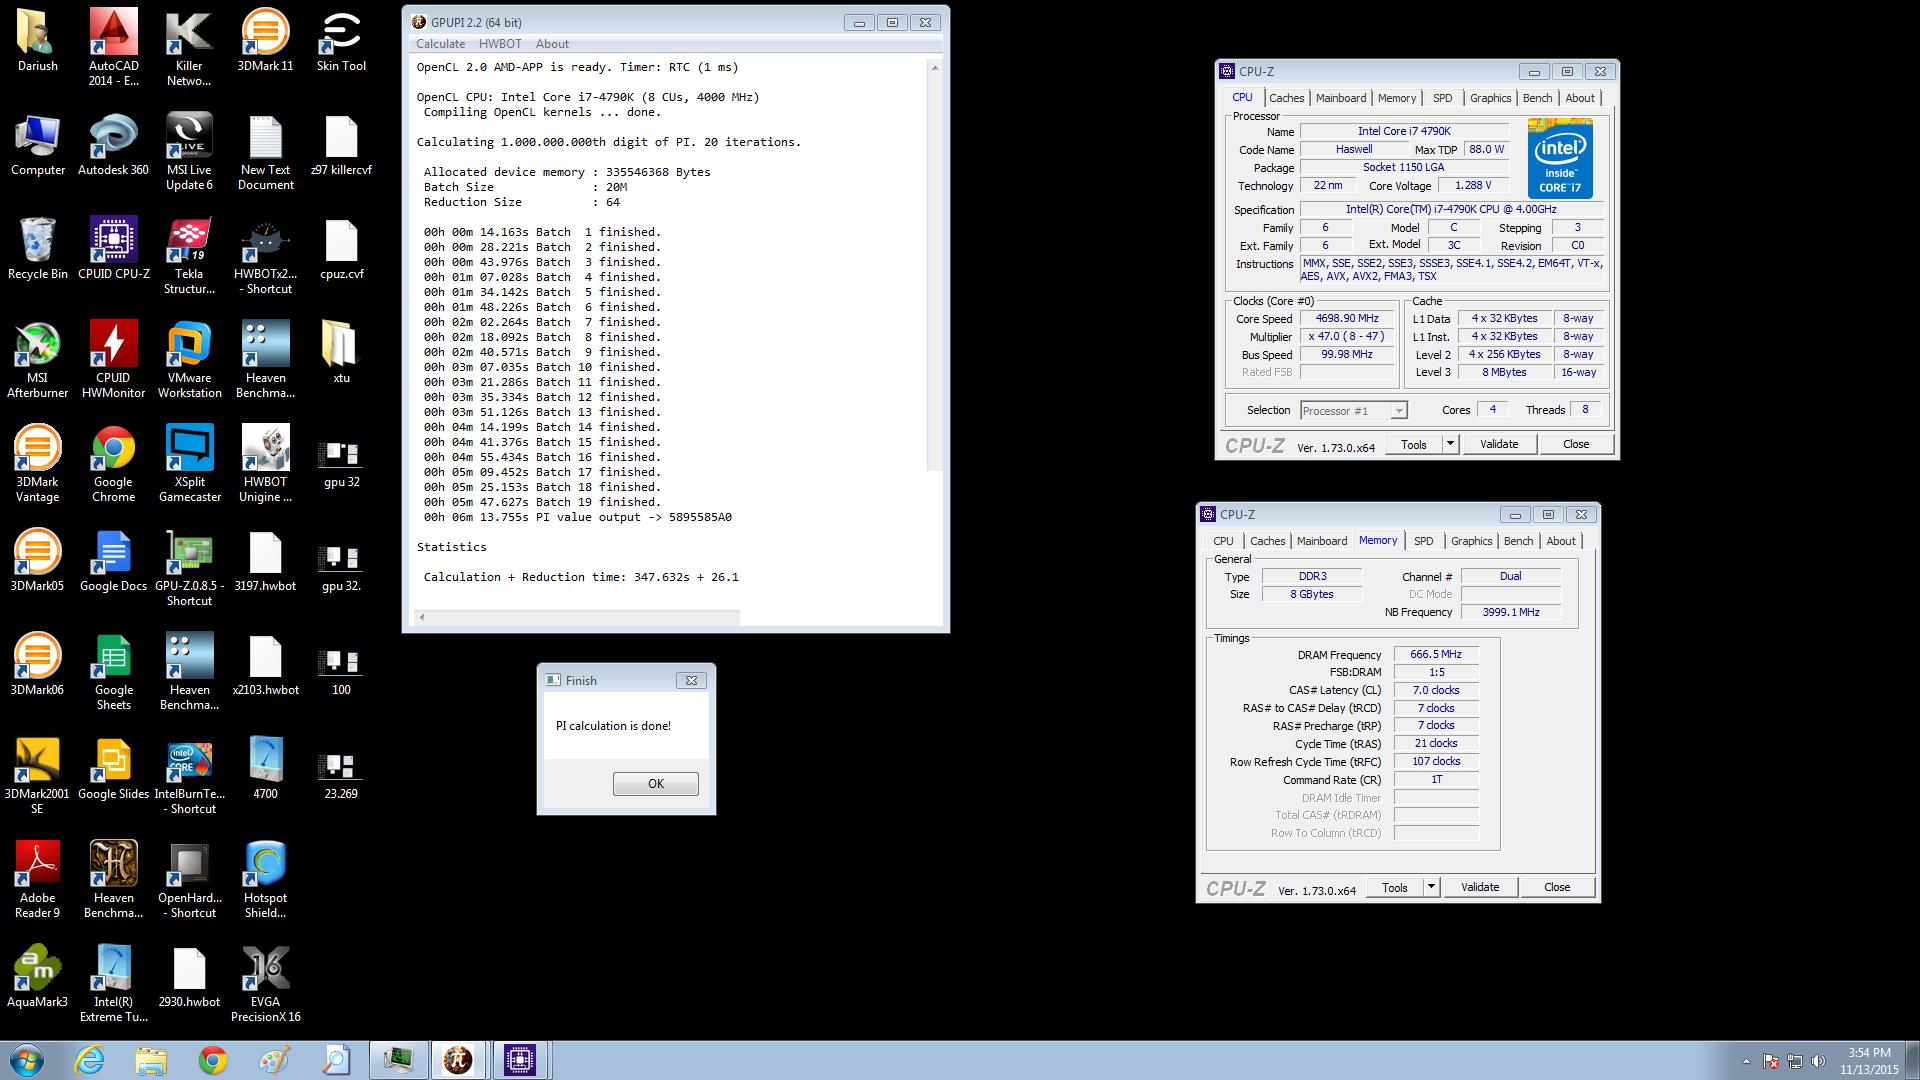
Task: Open the Dariush user folder icon
Action: (38, 40)
